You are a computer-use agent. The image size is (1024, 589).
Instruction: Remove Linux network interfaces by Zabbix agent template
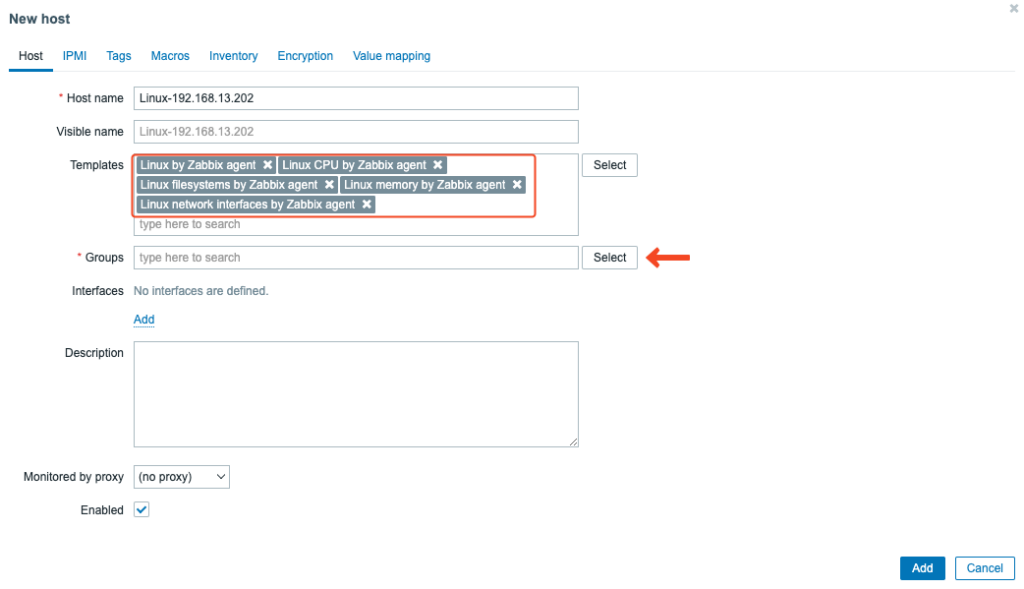click(366, 204)
